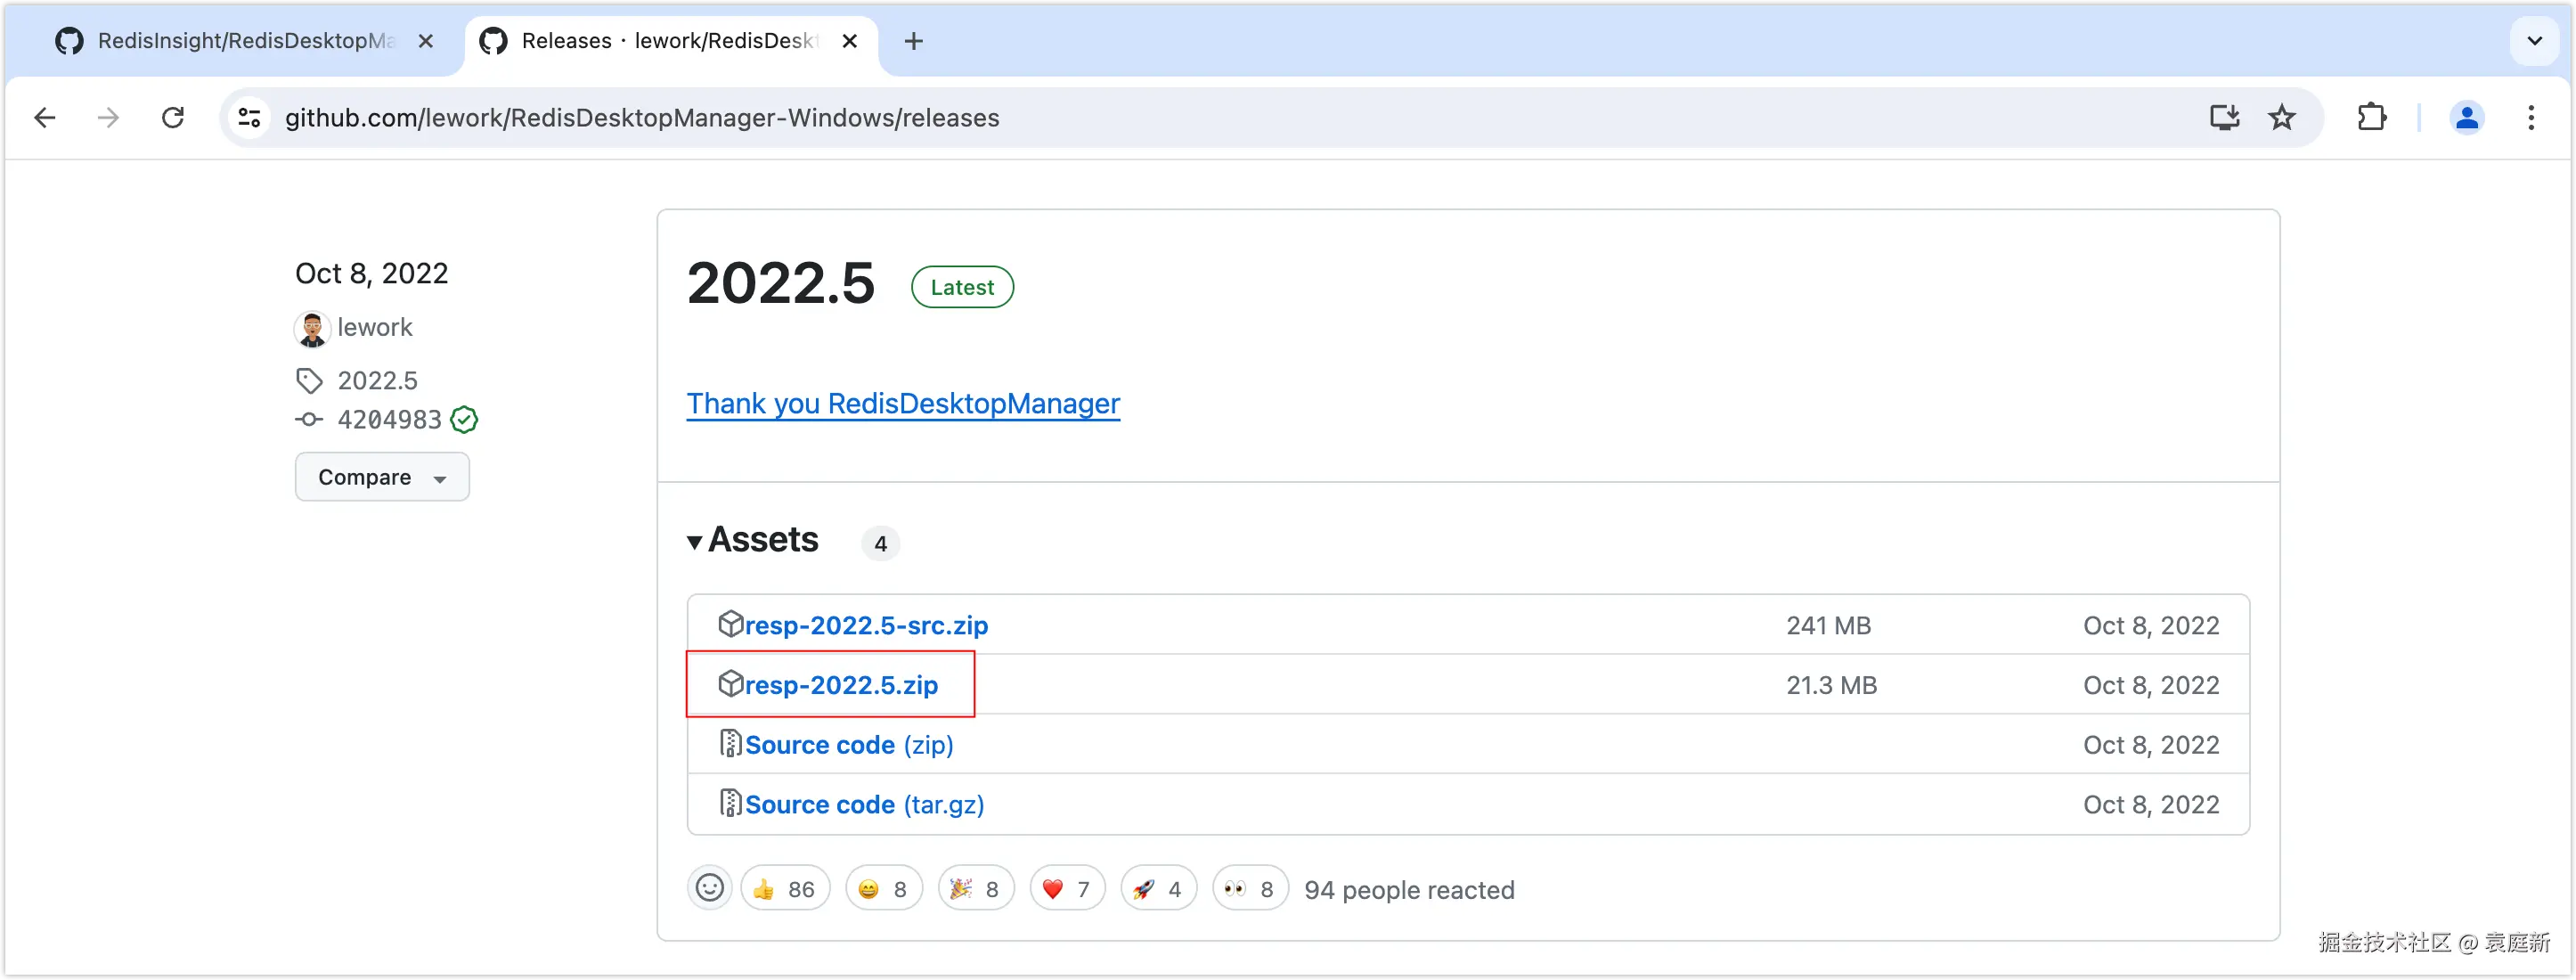
Task: Click the commit hash 4204983
Action: click(389, 420)
